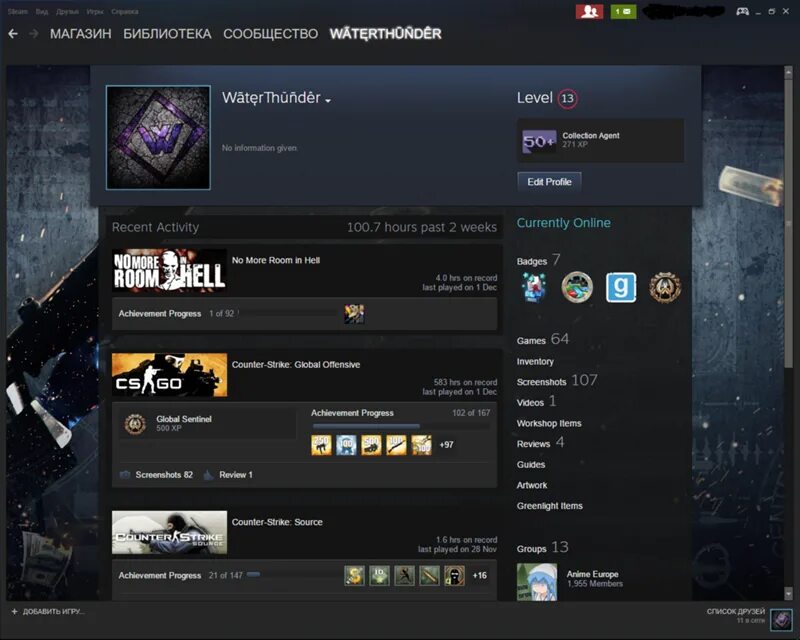This screenshot has height=640, width=800.
Task: Show the +16 more CS:Source achievements
Action: [480, 575]
